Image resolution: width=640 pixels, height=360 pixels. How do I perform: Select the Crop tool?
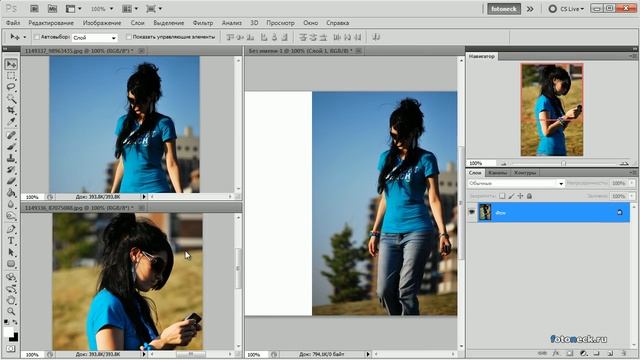click(x=11, y=110)
